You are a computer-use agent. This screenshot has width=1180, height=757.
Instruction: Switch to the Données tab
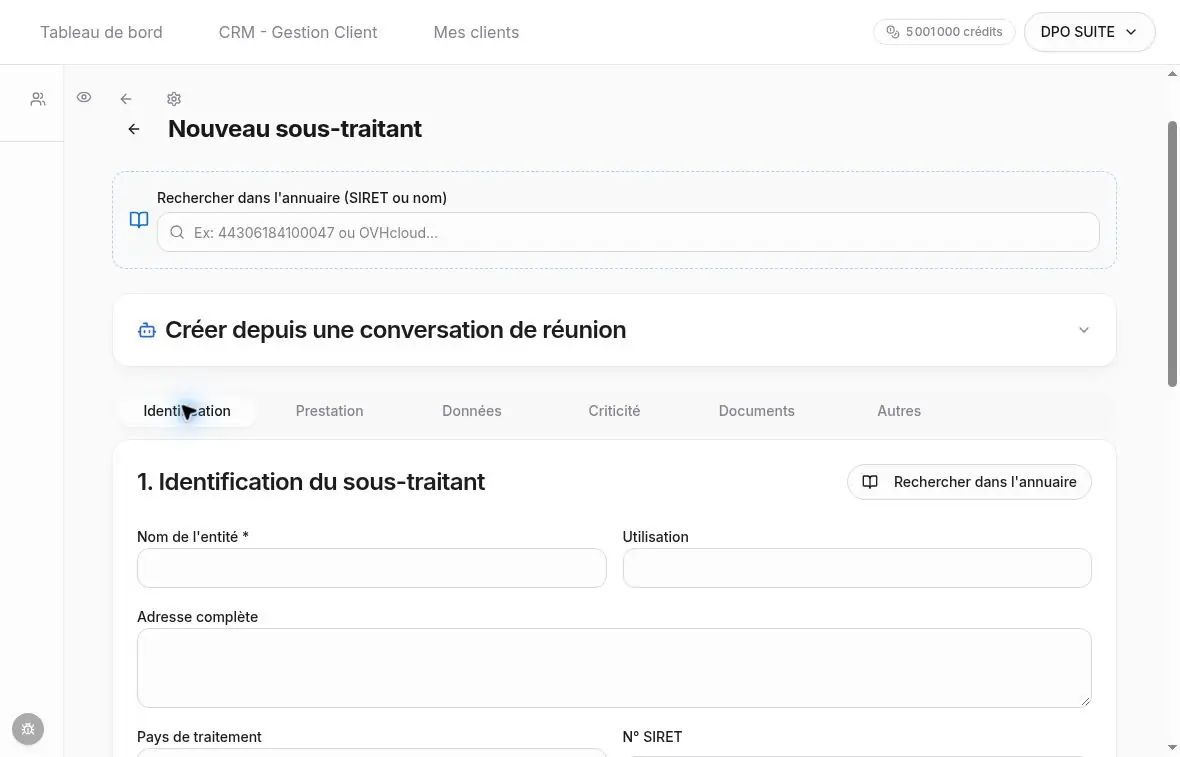[472, 411]
